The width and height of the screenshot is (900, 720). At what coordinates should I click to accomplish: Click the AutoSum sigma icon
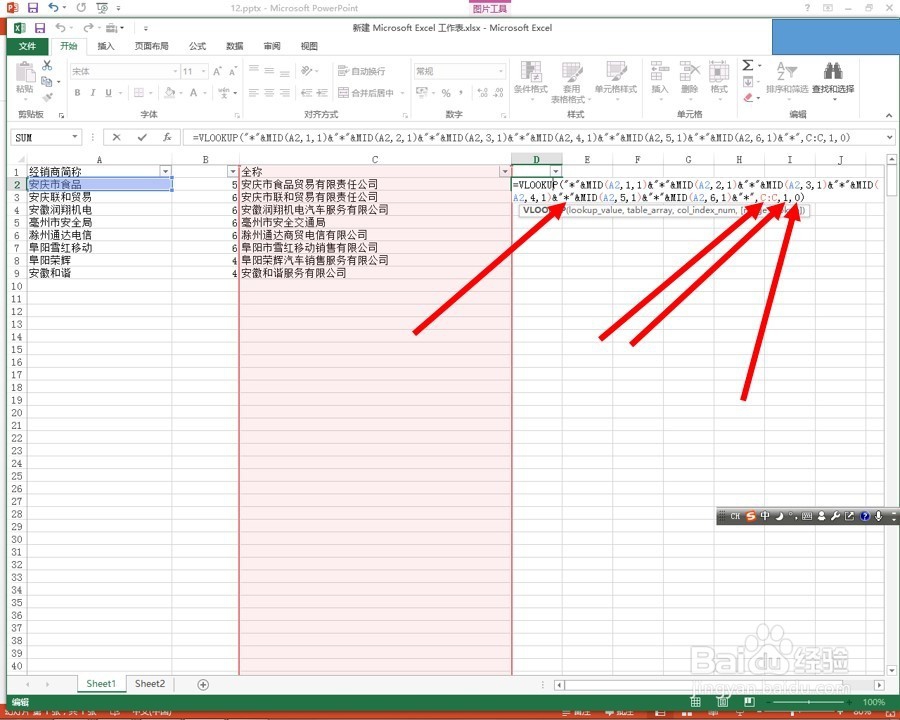pyautogui.click(x=747, y=65)
